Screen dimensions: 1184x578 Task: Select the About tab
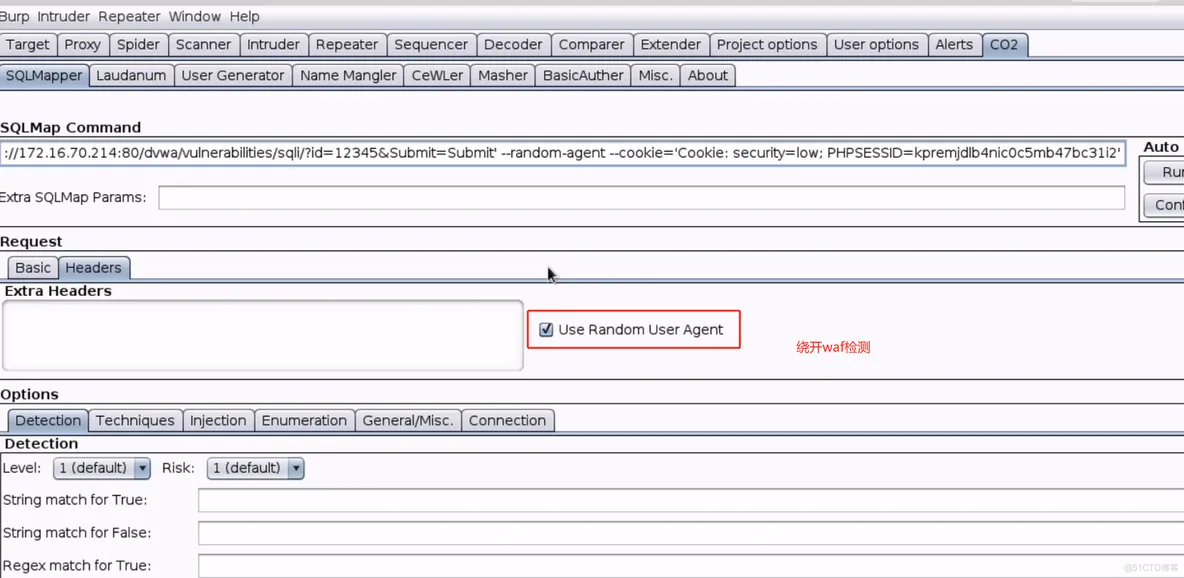click(x=707, y=75)
